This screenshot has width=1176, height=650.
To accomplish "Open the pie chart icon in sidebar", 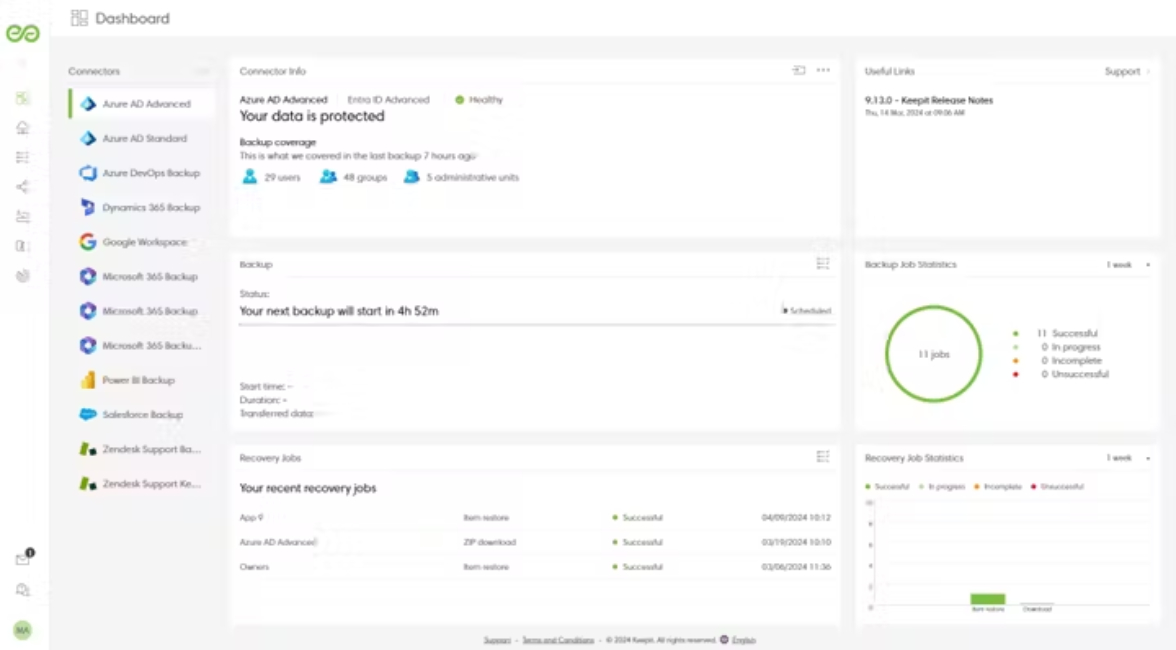I will coord(22,276).
